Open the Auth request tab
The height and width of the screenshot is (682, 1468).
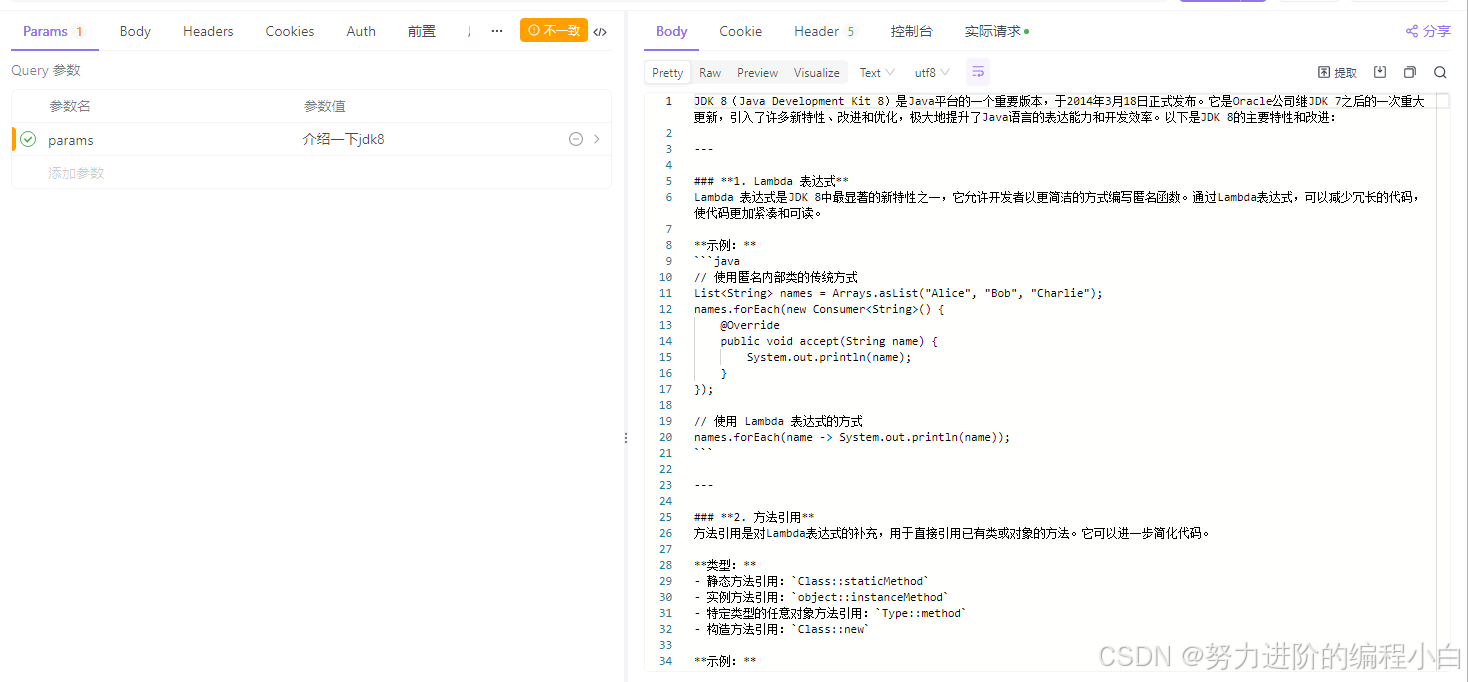click(x=361, y=31)
